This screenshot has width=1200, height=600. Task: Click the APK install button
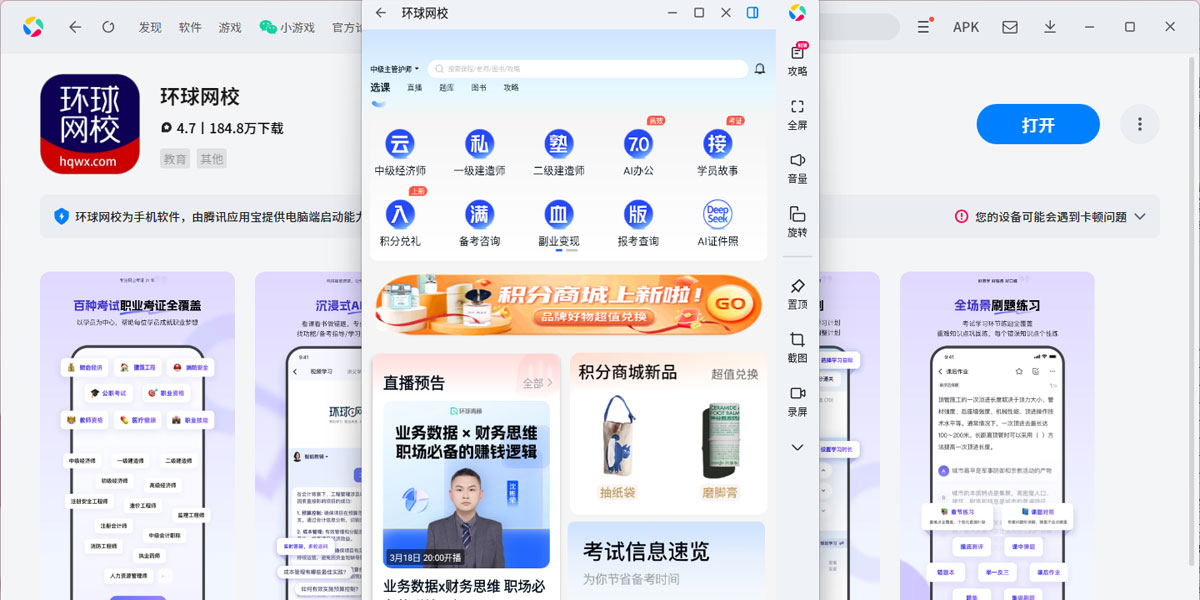pyautogui.click(x=966, y=27)
